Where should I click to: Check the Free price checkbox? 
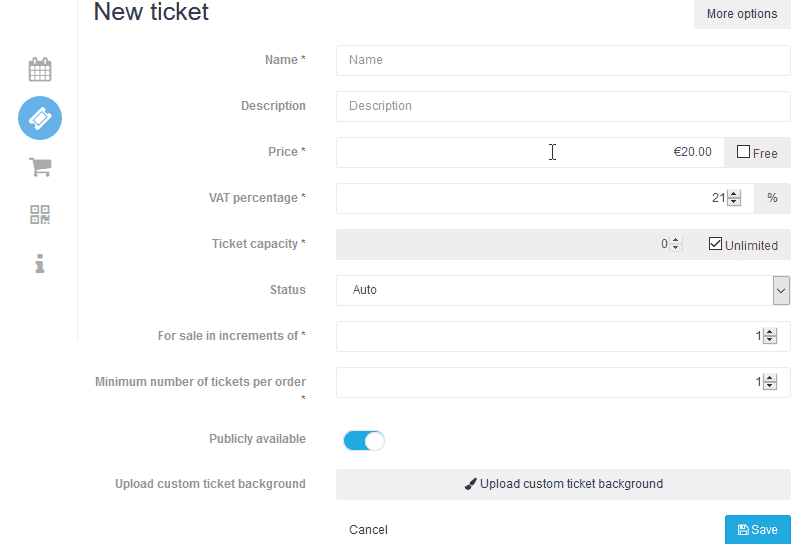(743, 152)
